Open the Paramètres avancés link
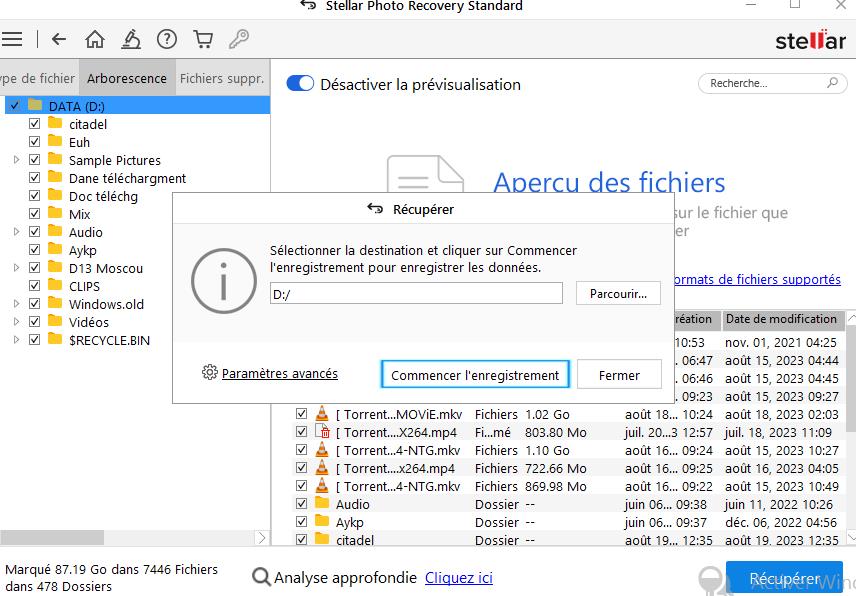Viewport: 856px width, 596px height. point(279,374)
